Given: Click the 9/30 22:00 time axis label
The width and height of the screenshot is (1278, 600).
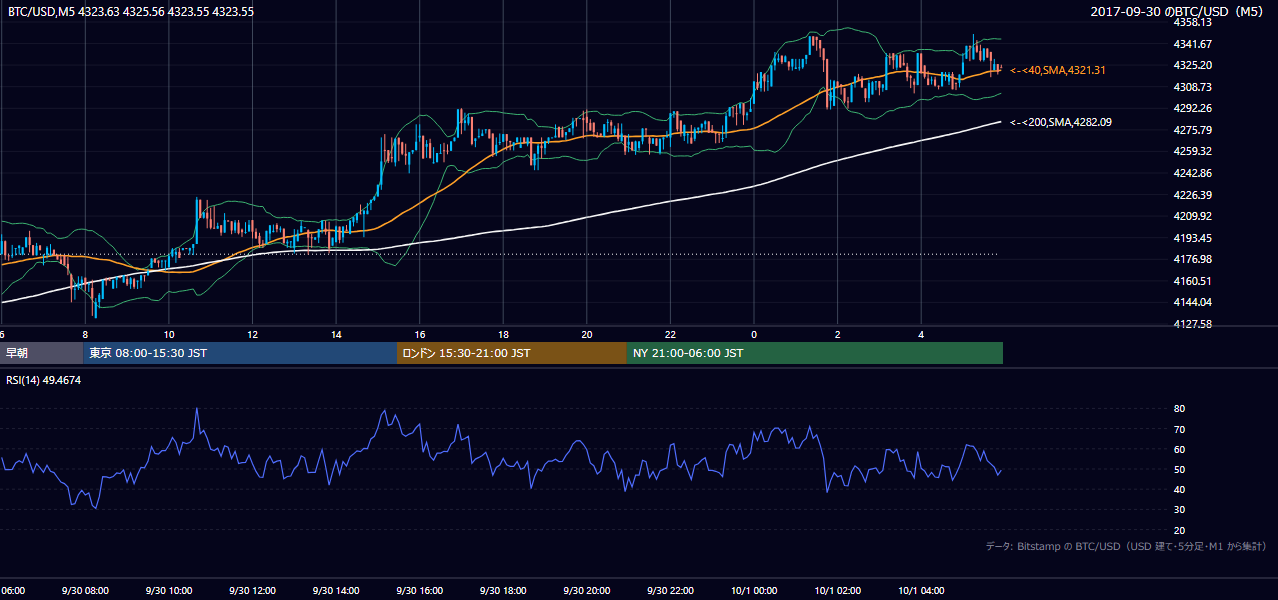Looking at the screenshot, I should pos(670,591).
